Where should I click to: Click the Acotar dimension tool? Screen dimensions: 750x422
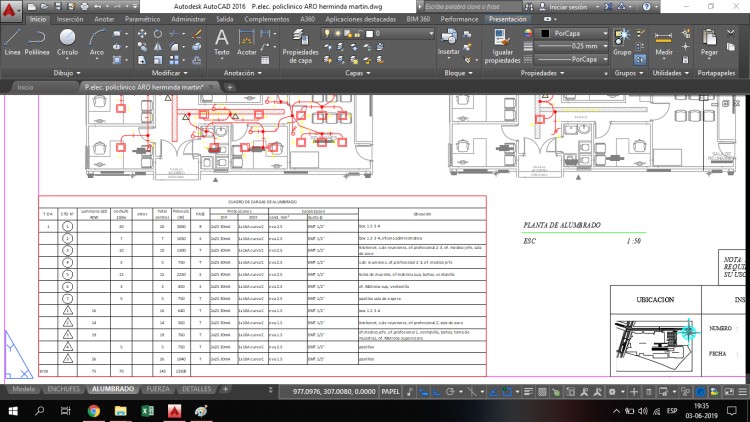pos(246,42)
